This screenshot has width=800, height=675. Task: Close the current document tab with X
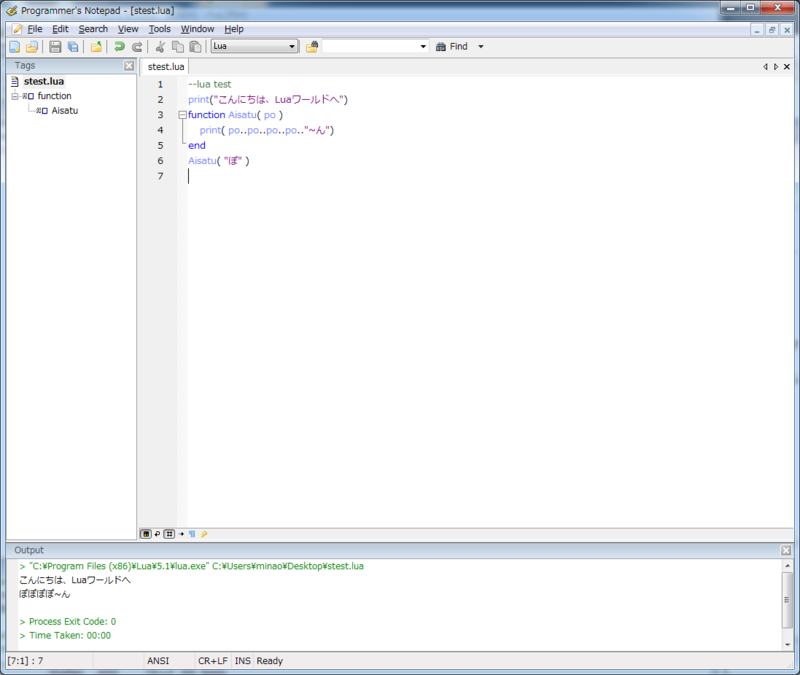tap(787, 67)
